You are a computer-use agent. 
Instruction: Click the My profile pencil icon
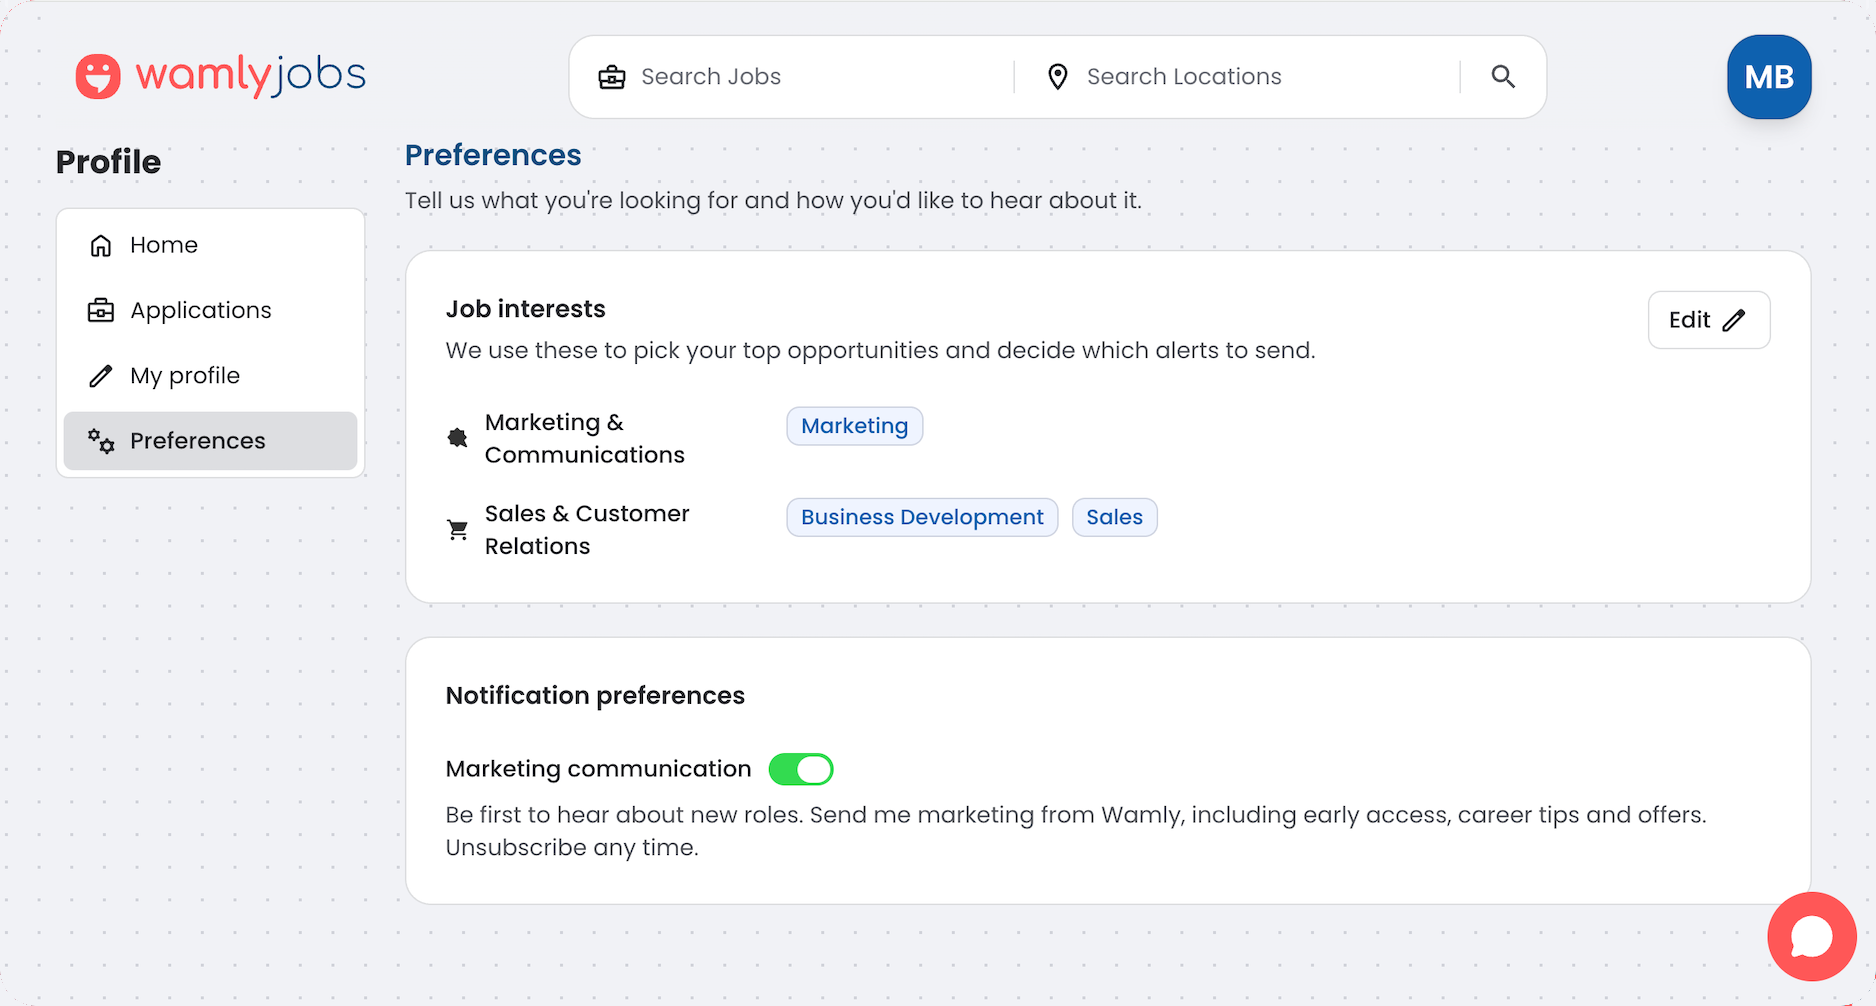pyautogui.click(x=101, y=376)
